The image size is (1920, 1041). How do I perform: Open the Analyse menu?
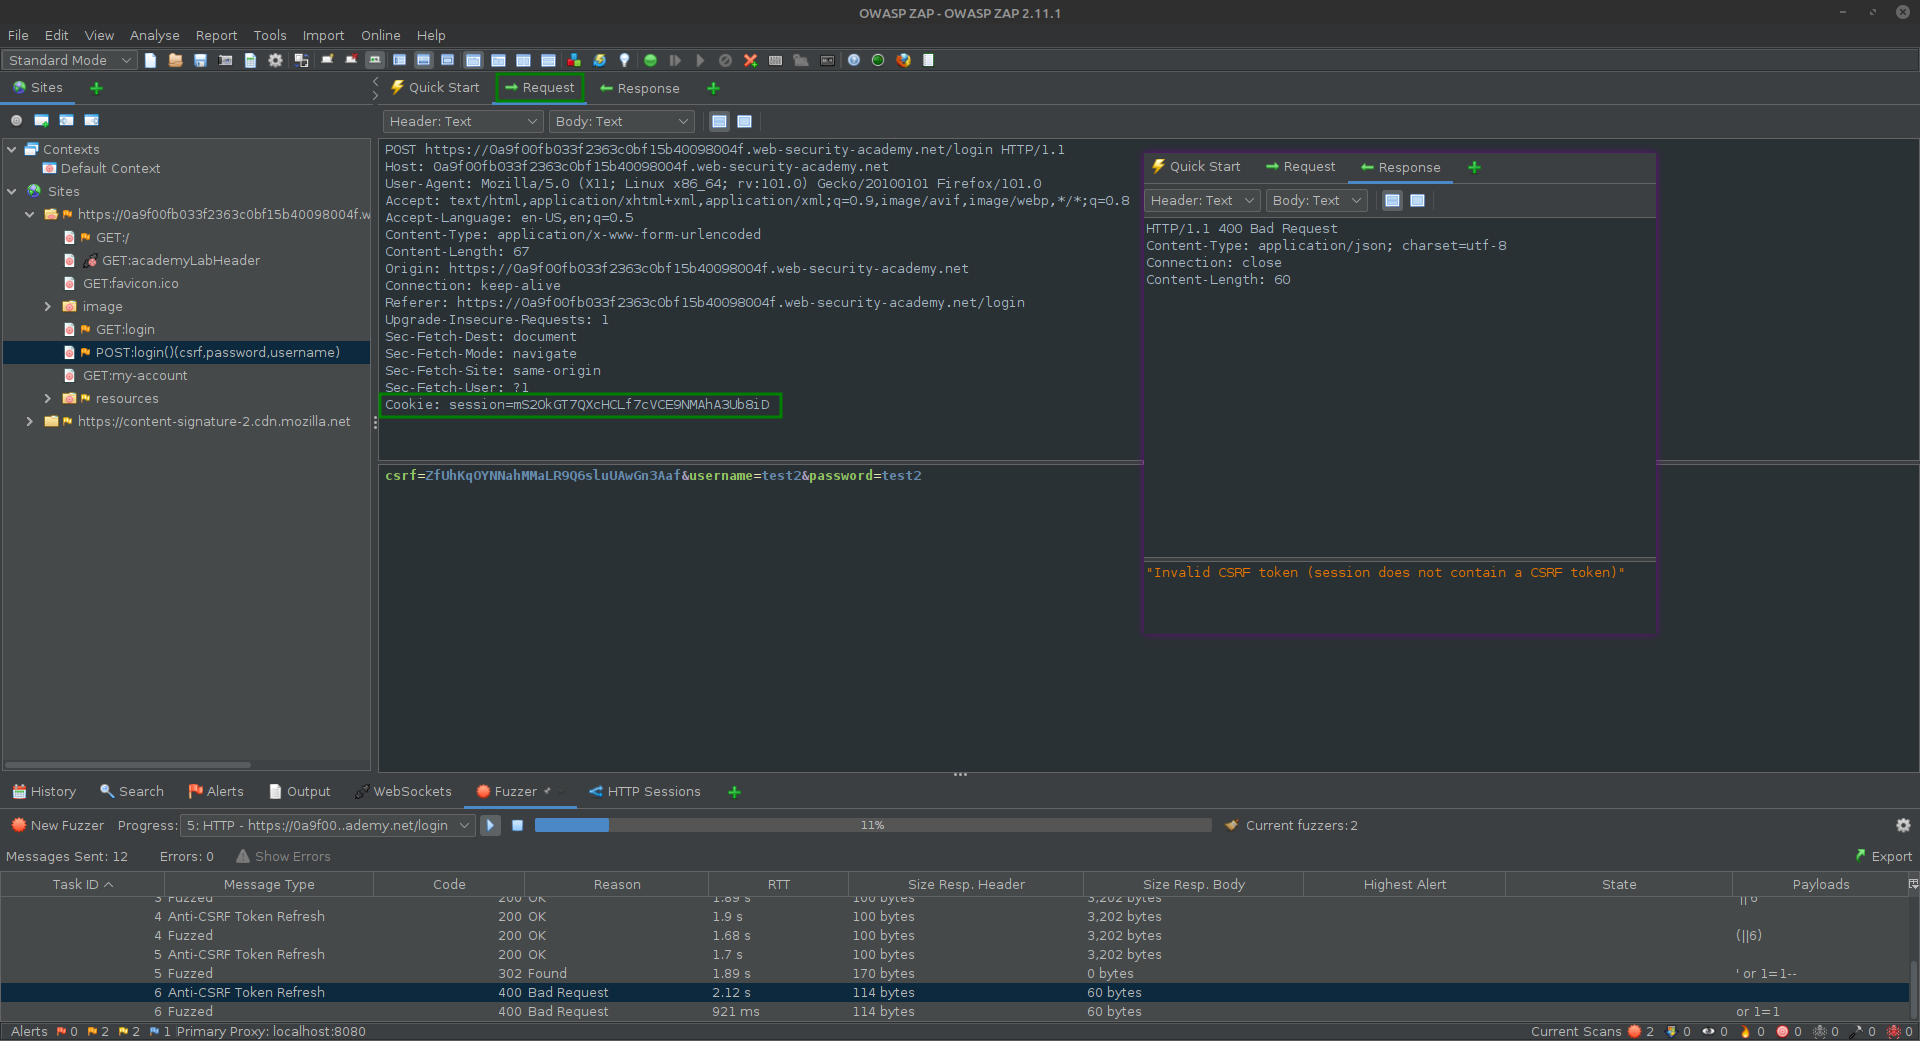coord(154,35)
